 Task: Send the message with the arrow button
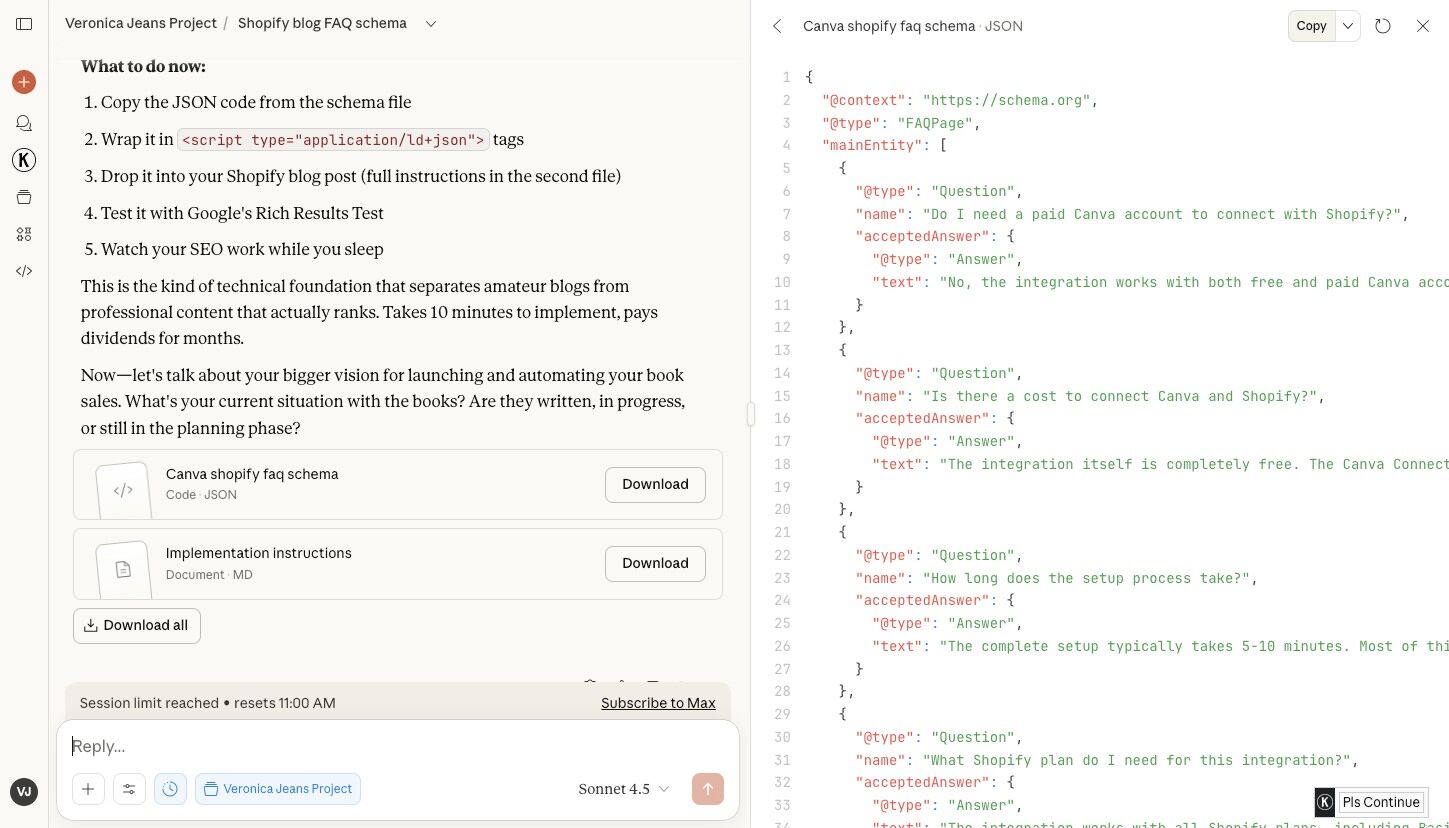pos(708,789)
